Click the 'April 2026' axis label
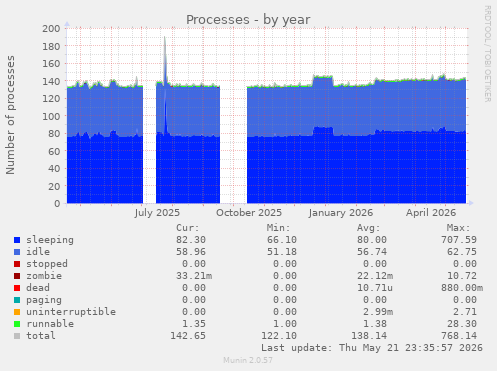 431,213
